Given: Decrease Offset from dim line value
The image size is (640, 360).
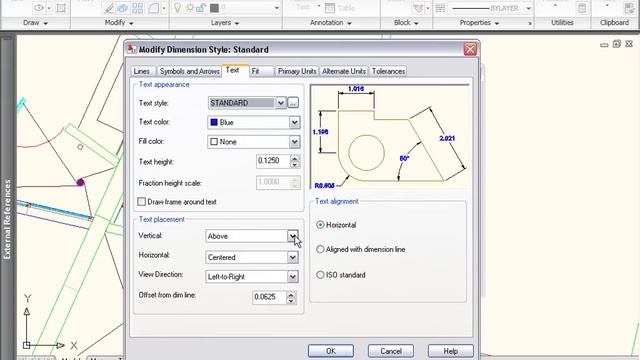Looking at the screenshot, I should (x=291, y=301).
